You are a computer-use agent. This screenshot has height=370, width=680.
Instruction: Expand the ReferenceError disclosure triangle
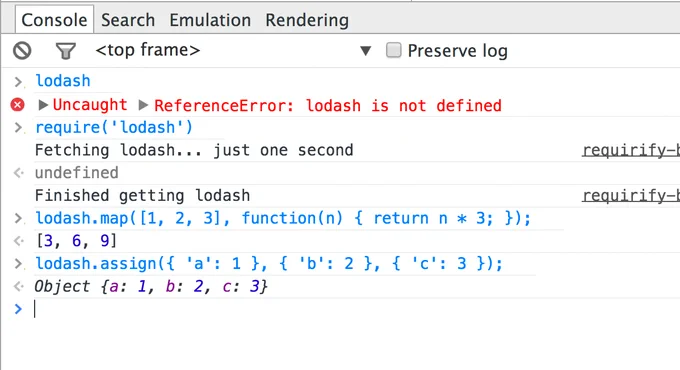point(144,105)
